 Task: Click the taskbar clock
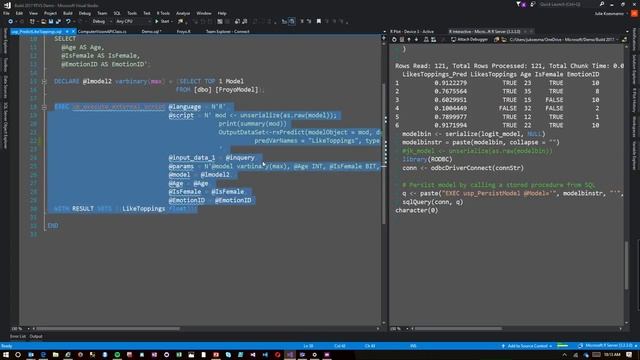tap(611, 355)
